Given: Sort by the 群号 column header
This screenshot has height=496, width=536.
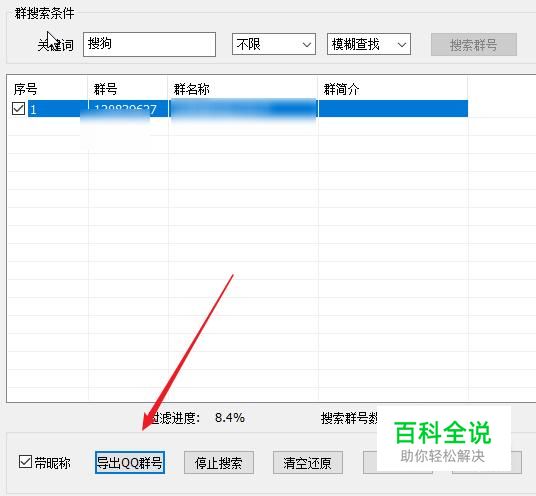Looking at the screenshot, I should [106, 89].
